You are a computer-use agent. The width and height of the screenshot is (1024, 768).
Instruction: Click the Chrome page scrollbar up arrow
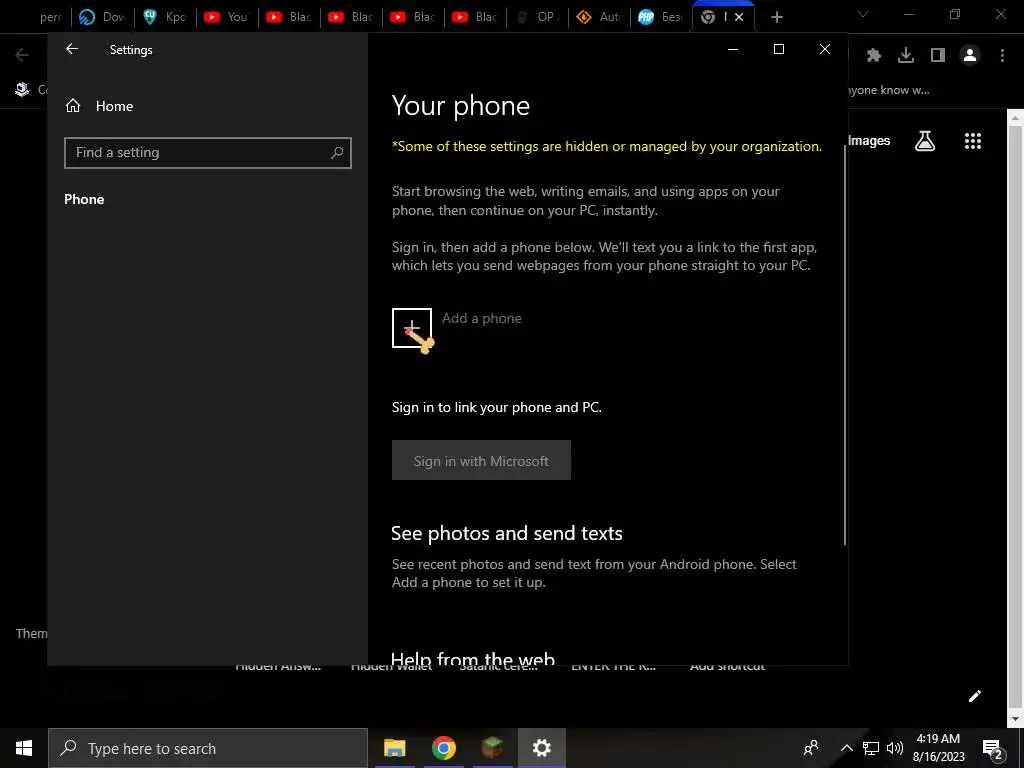[x=1015, y=118]
